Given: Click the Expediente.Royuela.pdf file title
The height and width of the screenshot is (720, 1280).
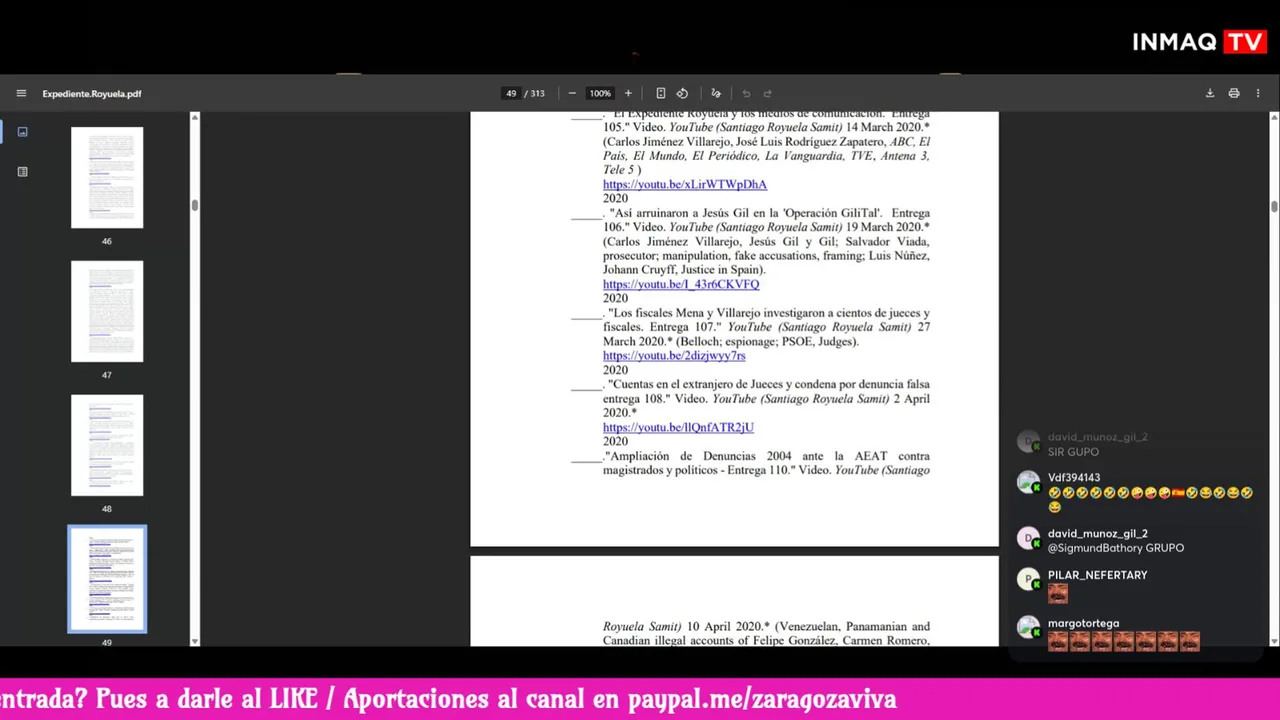Looking at the screenshot, I should [92, 93].
